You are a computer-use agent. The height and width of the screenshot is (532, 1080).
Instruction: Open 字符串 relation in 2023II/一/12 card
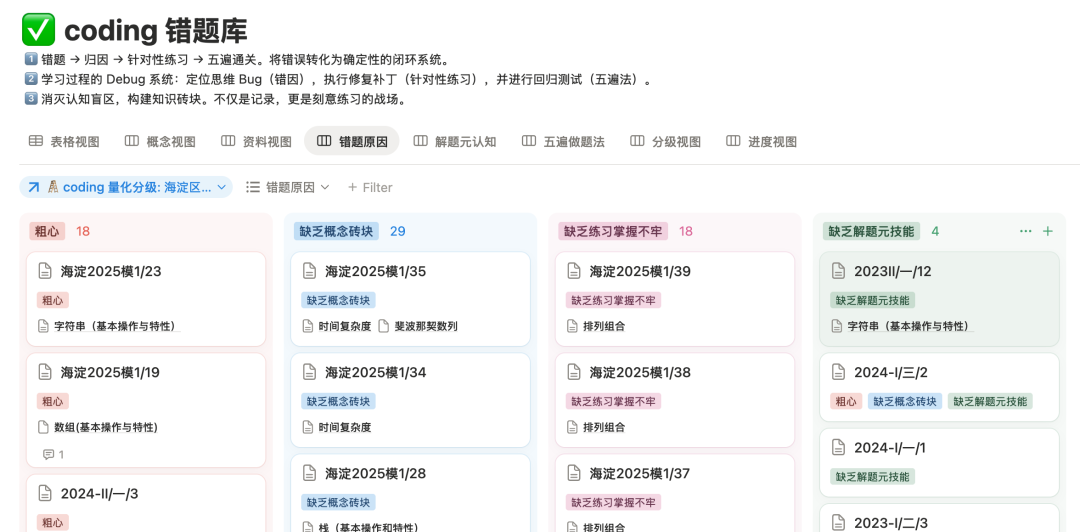click(903, 326)
